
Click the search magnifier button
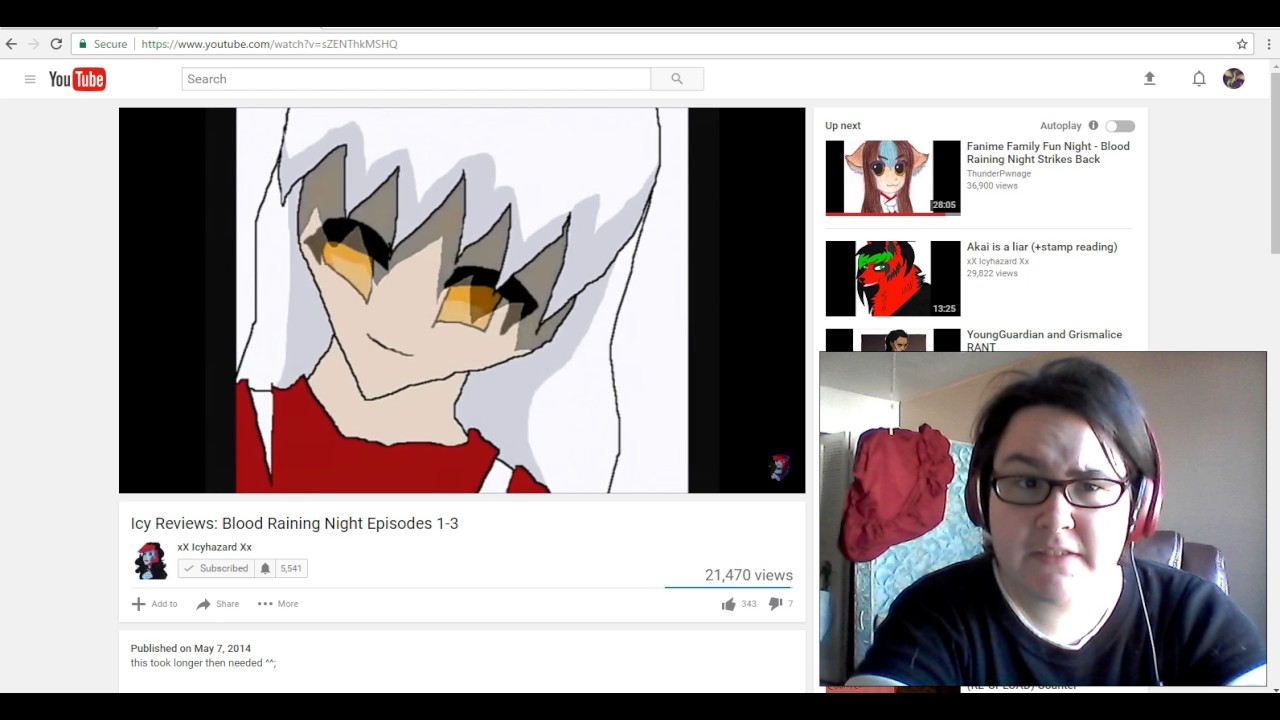coord(677,79)
